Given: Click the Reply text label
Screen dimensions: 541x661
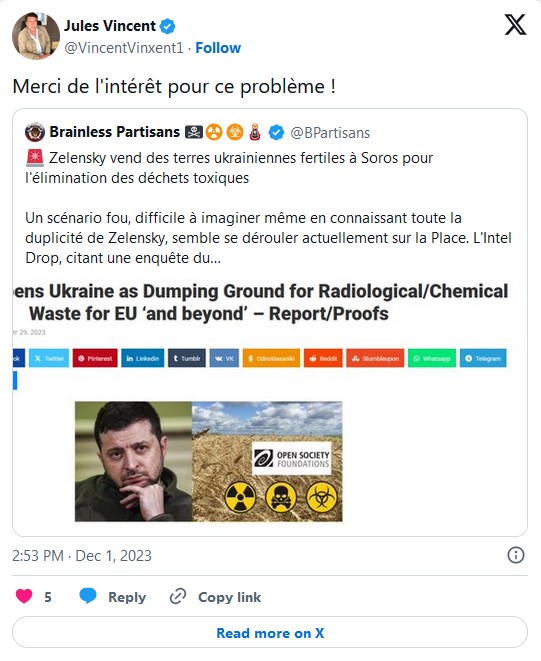Looking at the screenshot, I should [127, 597].
